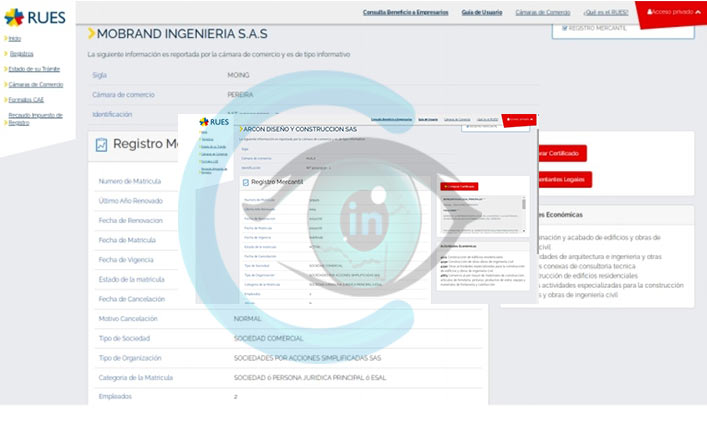Click Numero de Matricula label, MOBRAND window
This screenshot has height=423, width=707.
pyautogui.click(x=130, y=181)
